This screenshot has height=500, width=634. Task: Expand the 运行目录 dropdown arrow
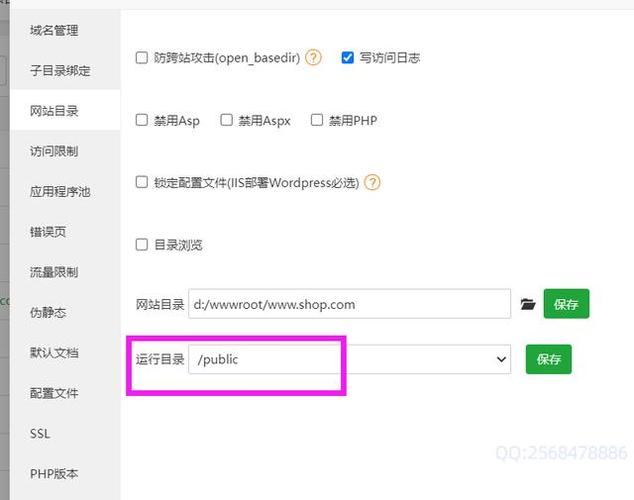[501, 359]
